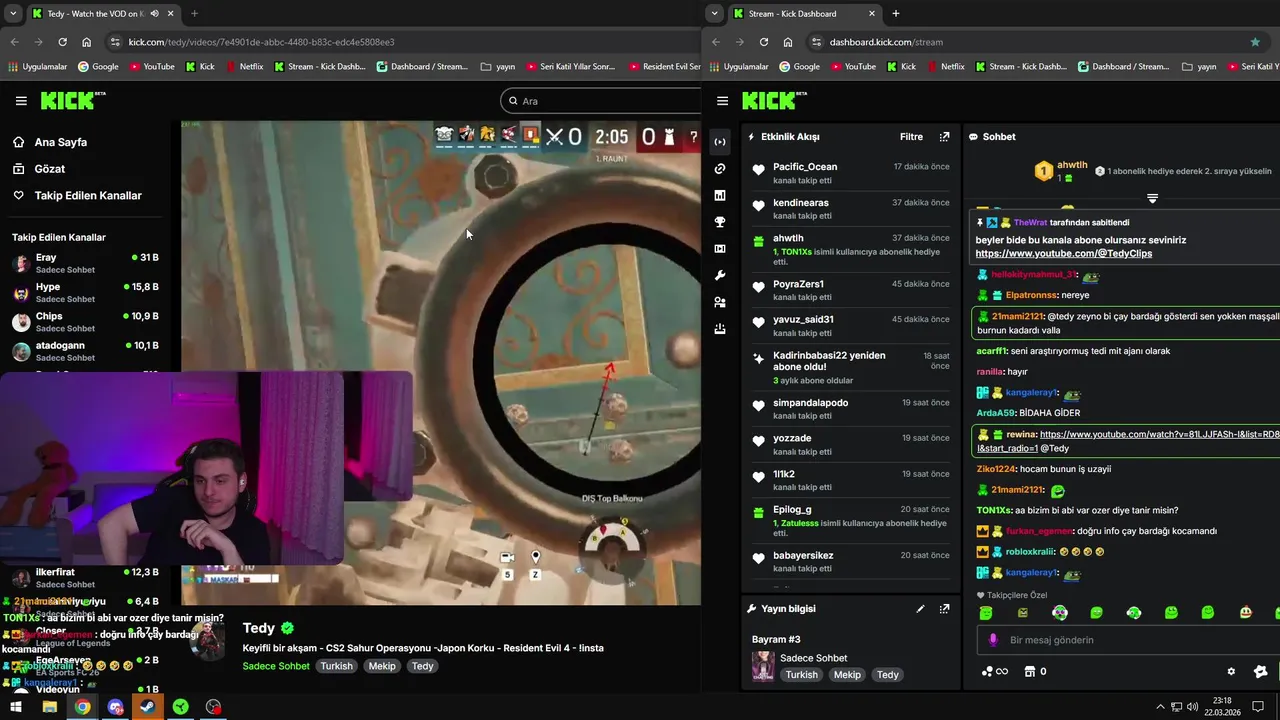The height and width of the screenshot is (720, 1280).
Task: Click the Bir mesaj gönderin chat input
Action: pos(1130,640)
